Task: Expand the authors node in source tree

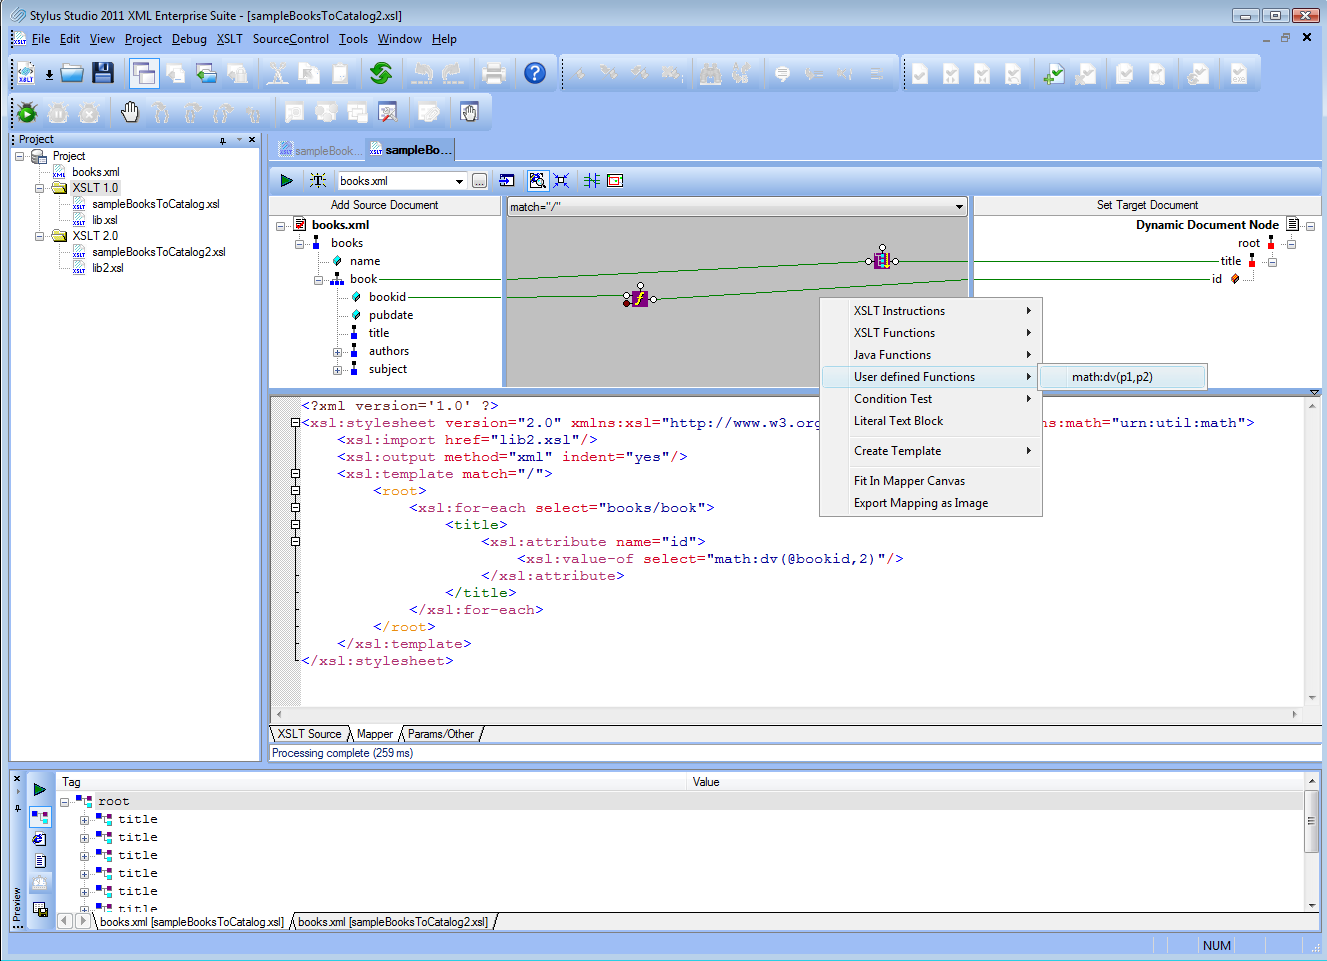Action: 338,352
